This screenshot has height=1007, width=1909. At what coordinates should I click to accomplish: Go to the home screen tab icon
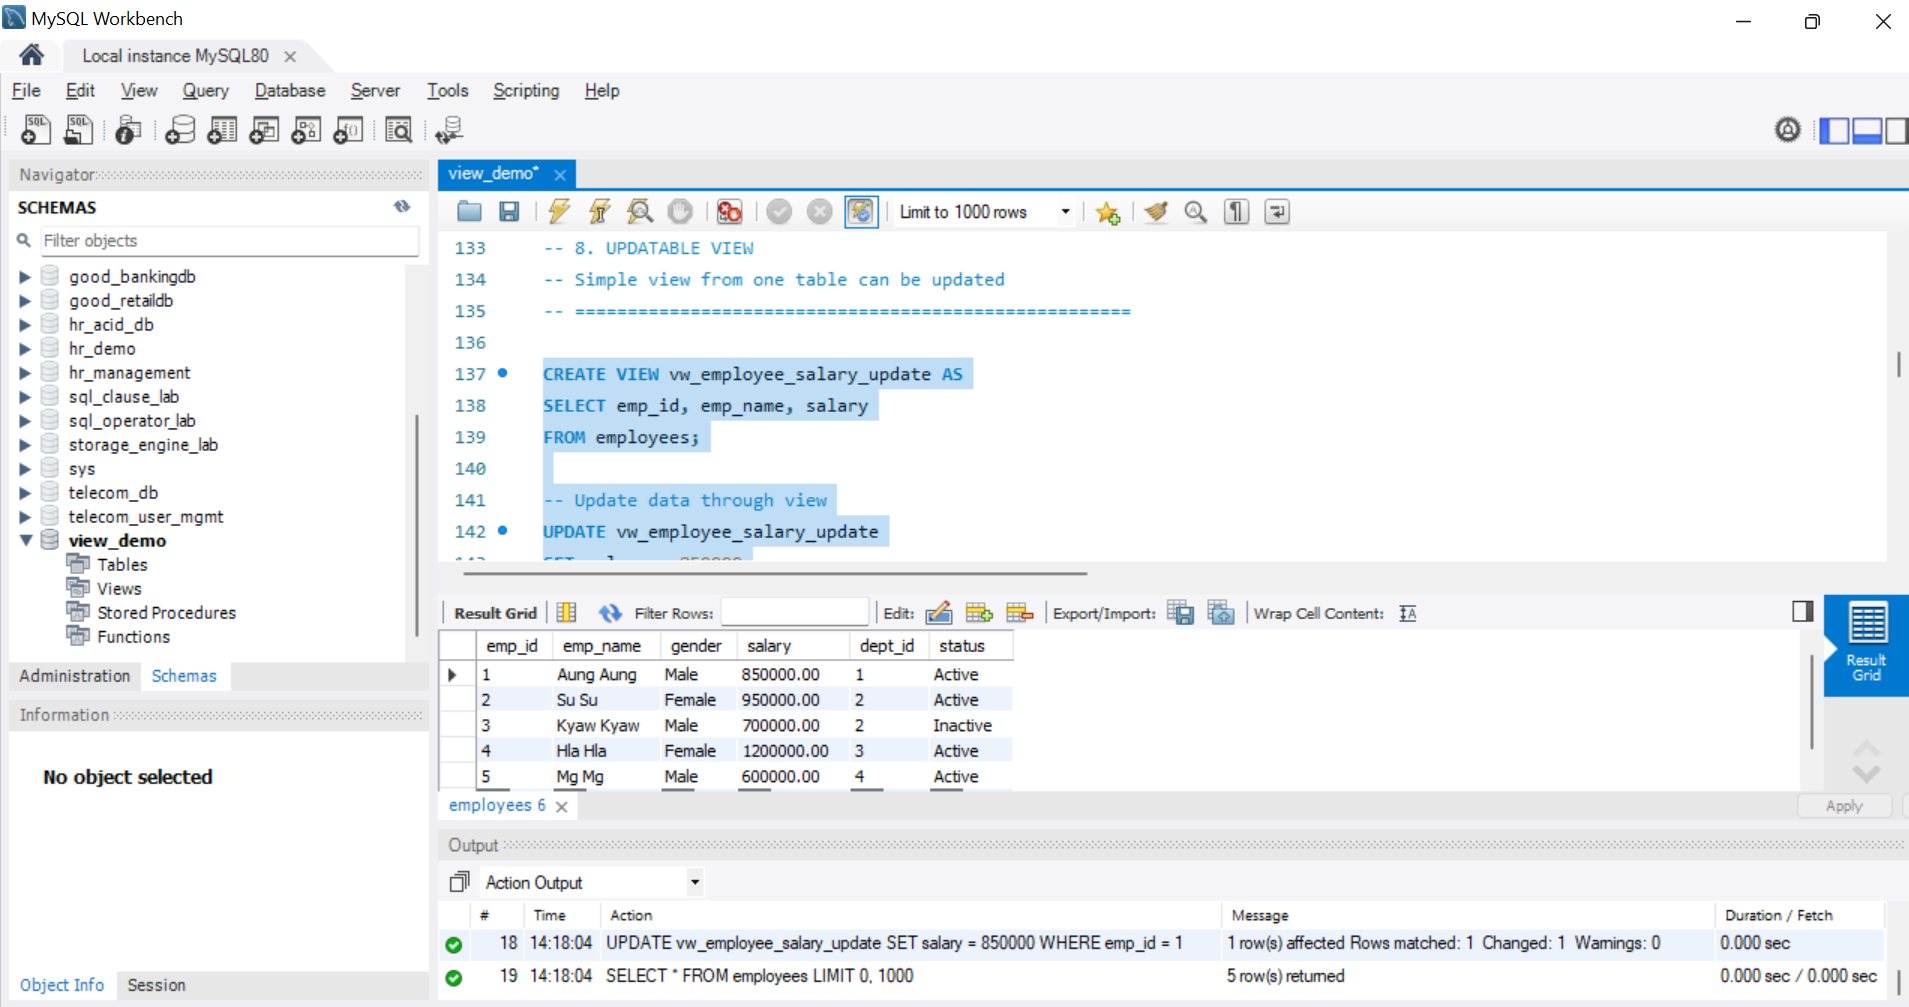tap(31, 55)
